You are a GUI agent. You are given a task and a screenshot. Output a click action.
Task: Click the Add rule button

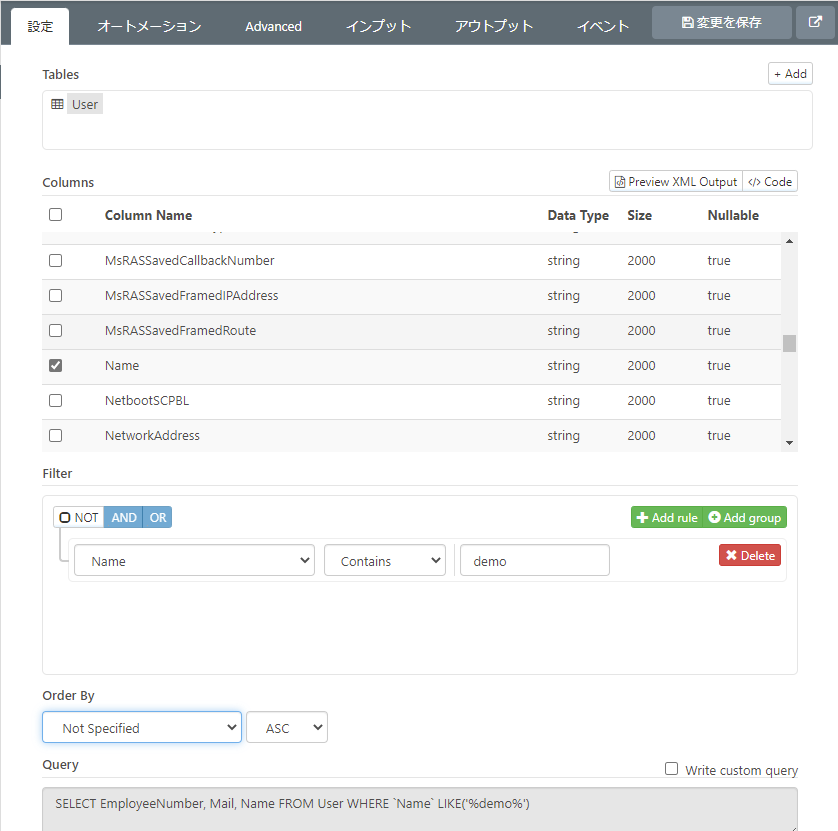tap(667, 517)
